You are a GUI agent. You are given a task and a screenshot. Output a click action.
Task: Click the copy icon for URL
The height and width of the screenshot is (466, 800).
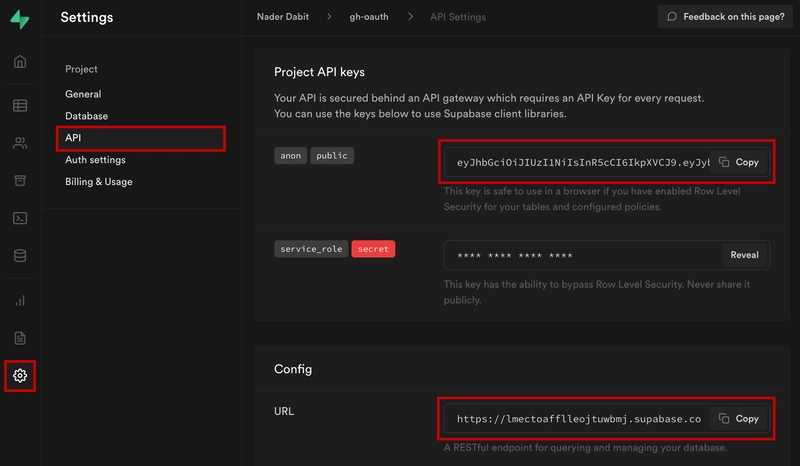click(724, 419)
